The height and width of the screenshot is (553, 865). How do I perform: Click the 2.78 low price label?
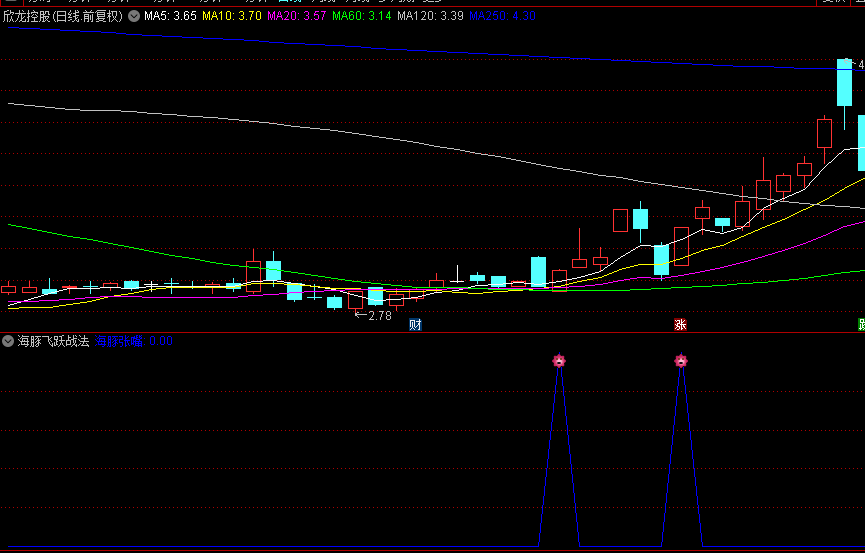click(380, 316)
